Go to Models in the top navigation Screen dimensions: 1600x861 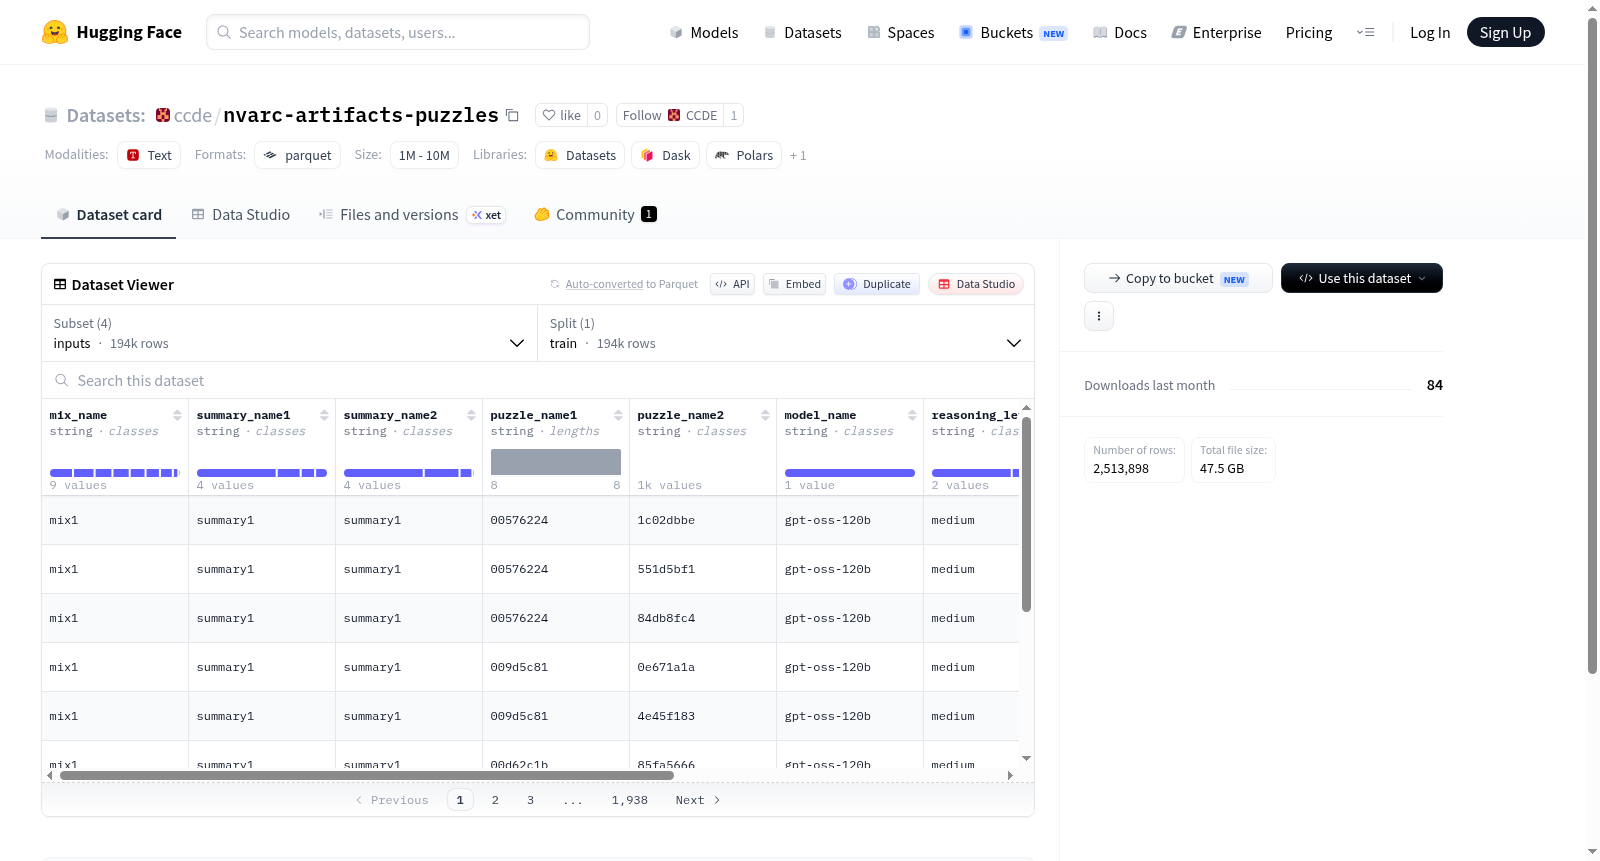(x=704, y=33)
